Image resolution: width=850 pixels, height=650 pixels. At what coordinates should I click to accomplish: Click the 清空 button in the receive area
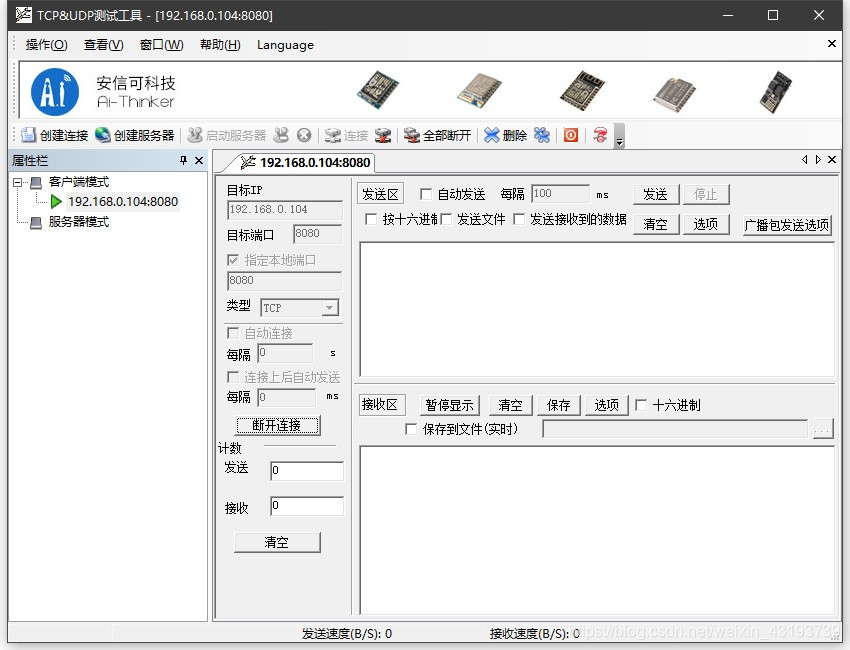click(x=510, y=405)
